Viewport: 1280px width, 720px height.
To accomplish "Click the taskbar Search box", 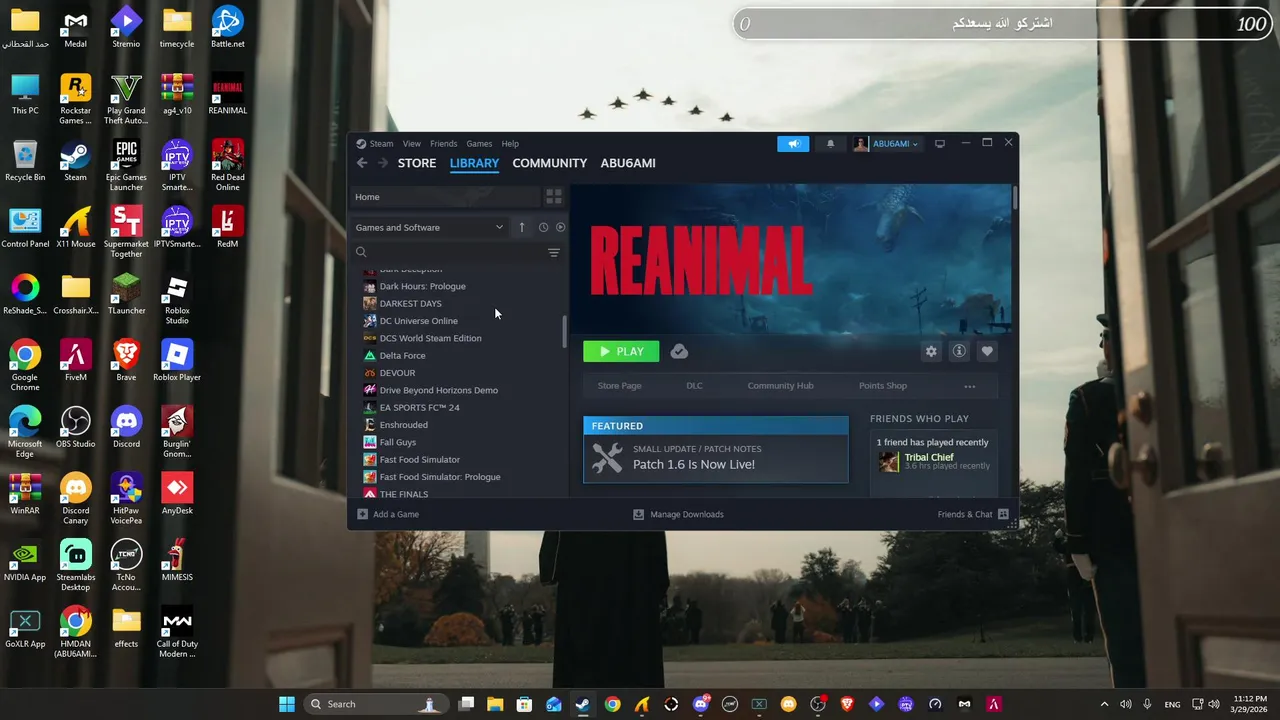I will point(375,704).
